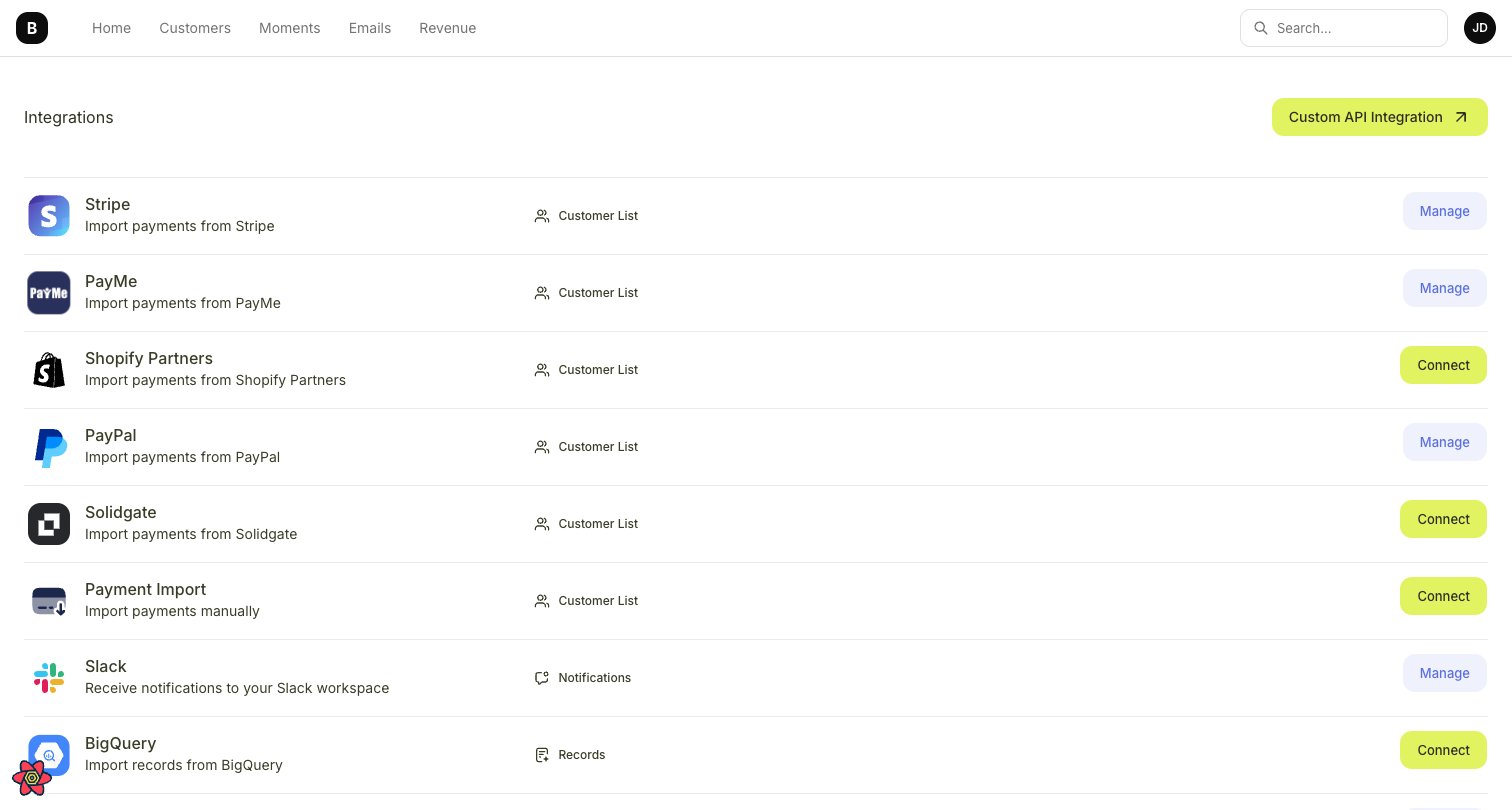Click the Stripe app icon
Screen dimensions: 1512x810
coord(49,216)
